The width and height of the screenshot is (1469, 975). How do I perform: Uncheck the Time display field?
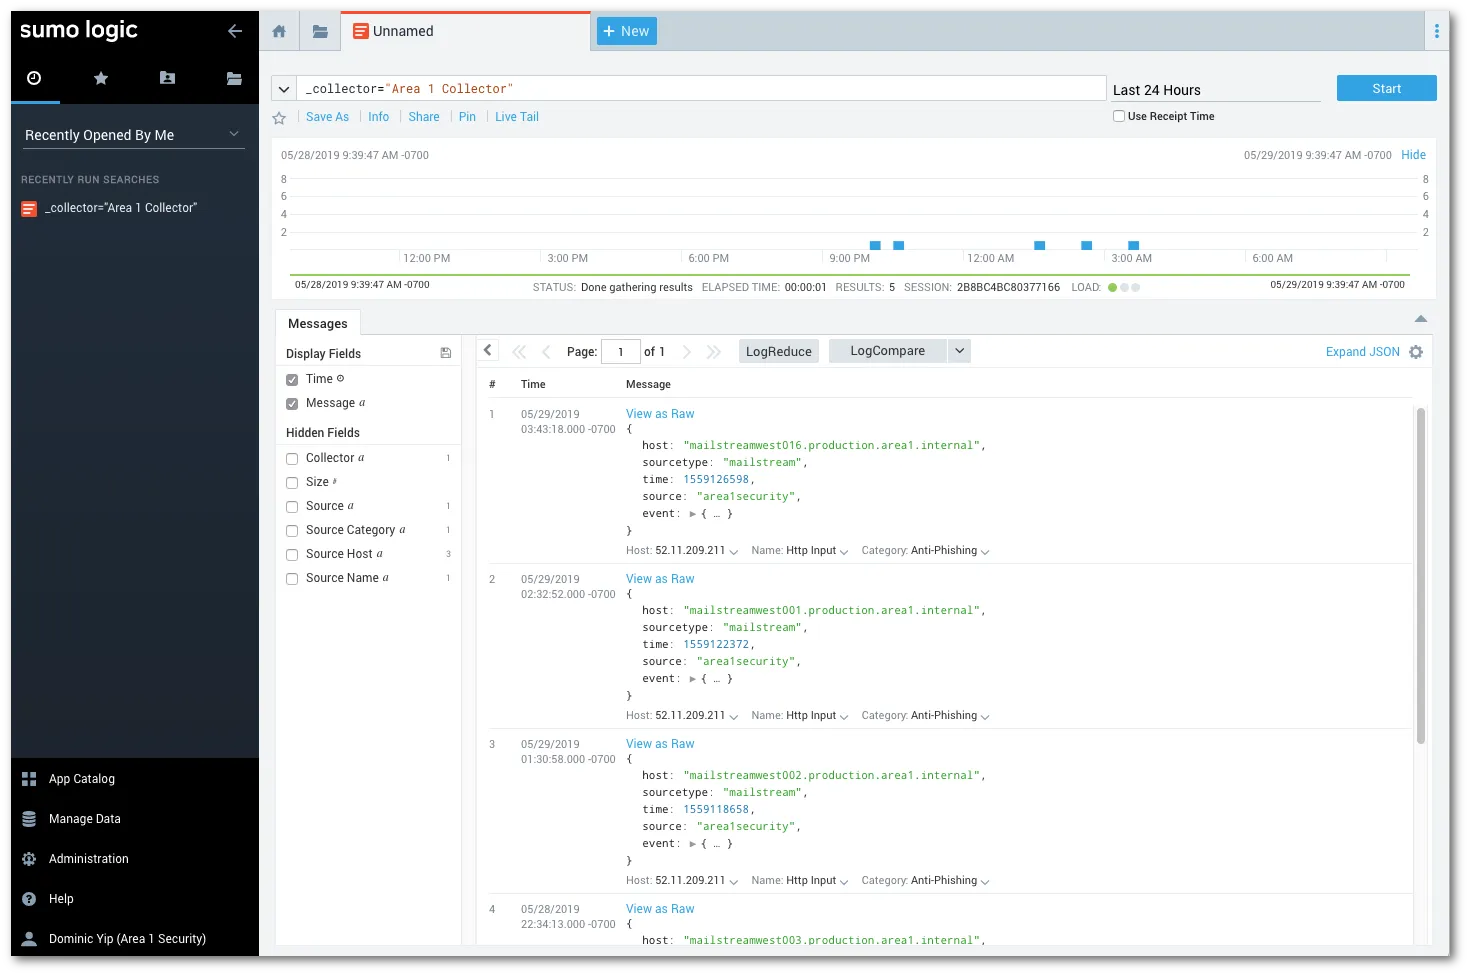pyautogui.click(x=292, y=380)
